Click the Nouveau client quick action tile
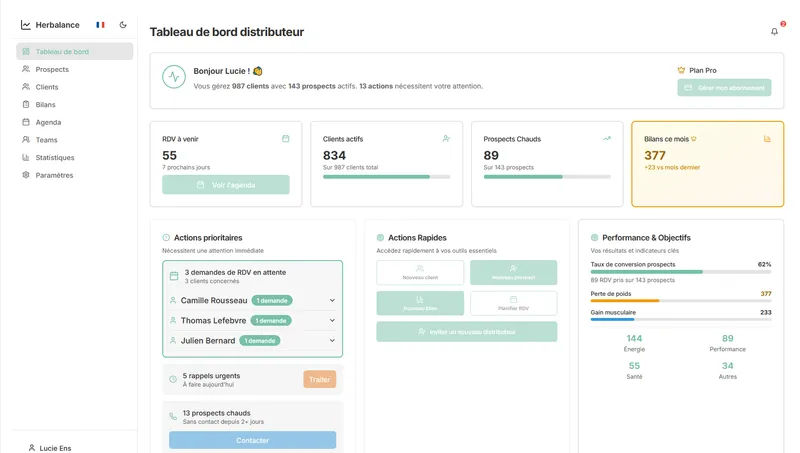Image resolution: width=800 pixels, height=453 pixels. pos(420,272)
